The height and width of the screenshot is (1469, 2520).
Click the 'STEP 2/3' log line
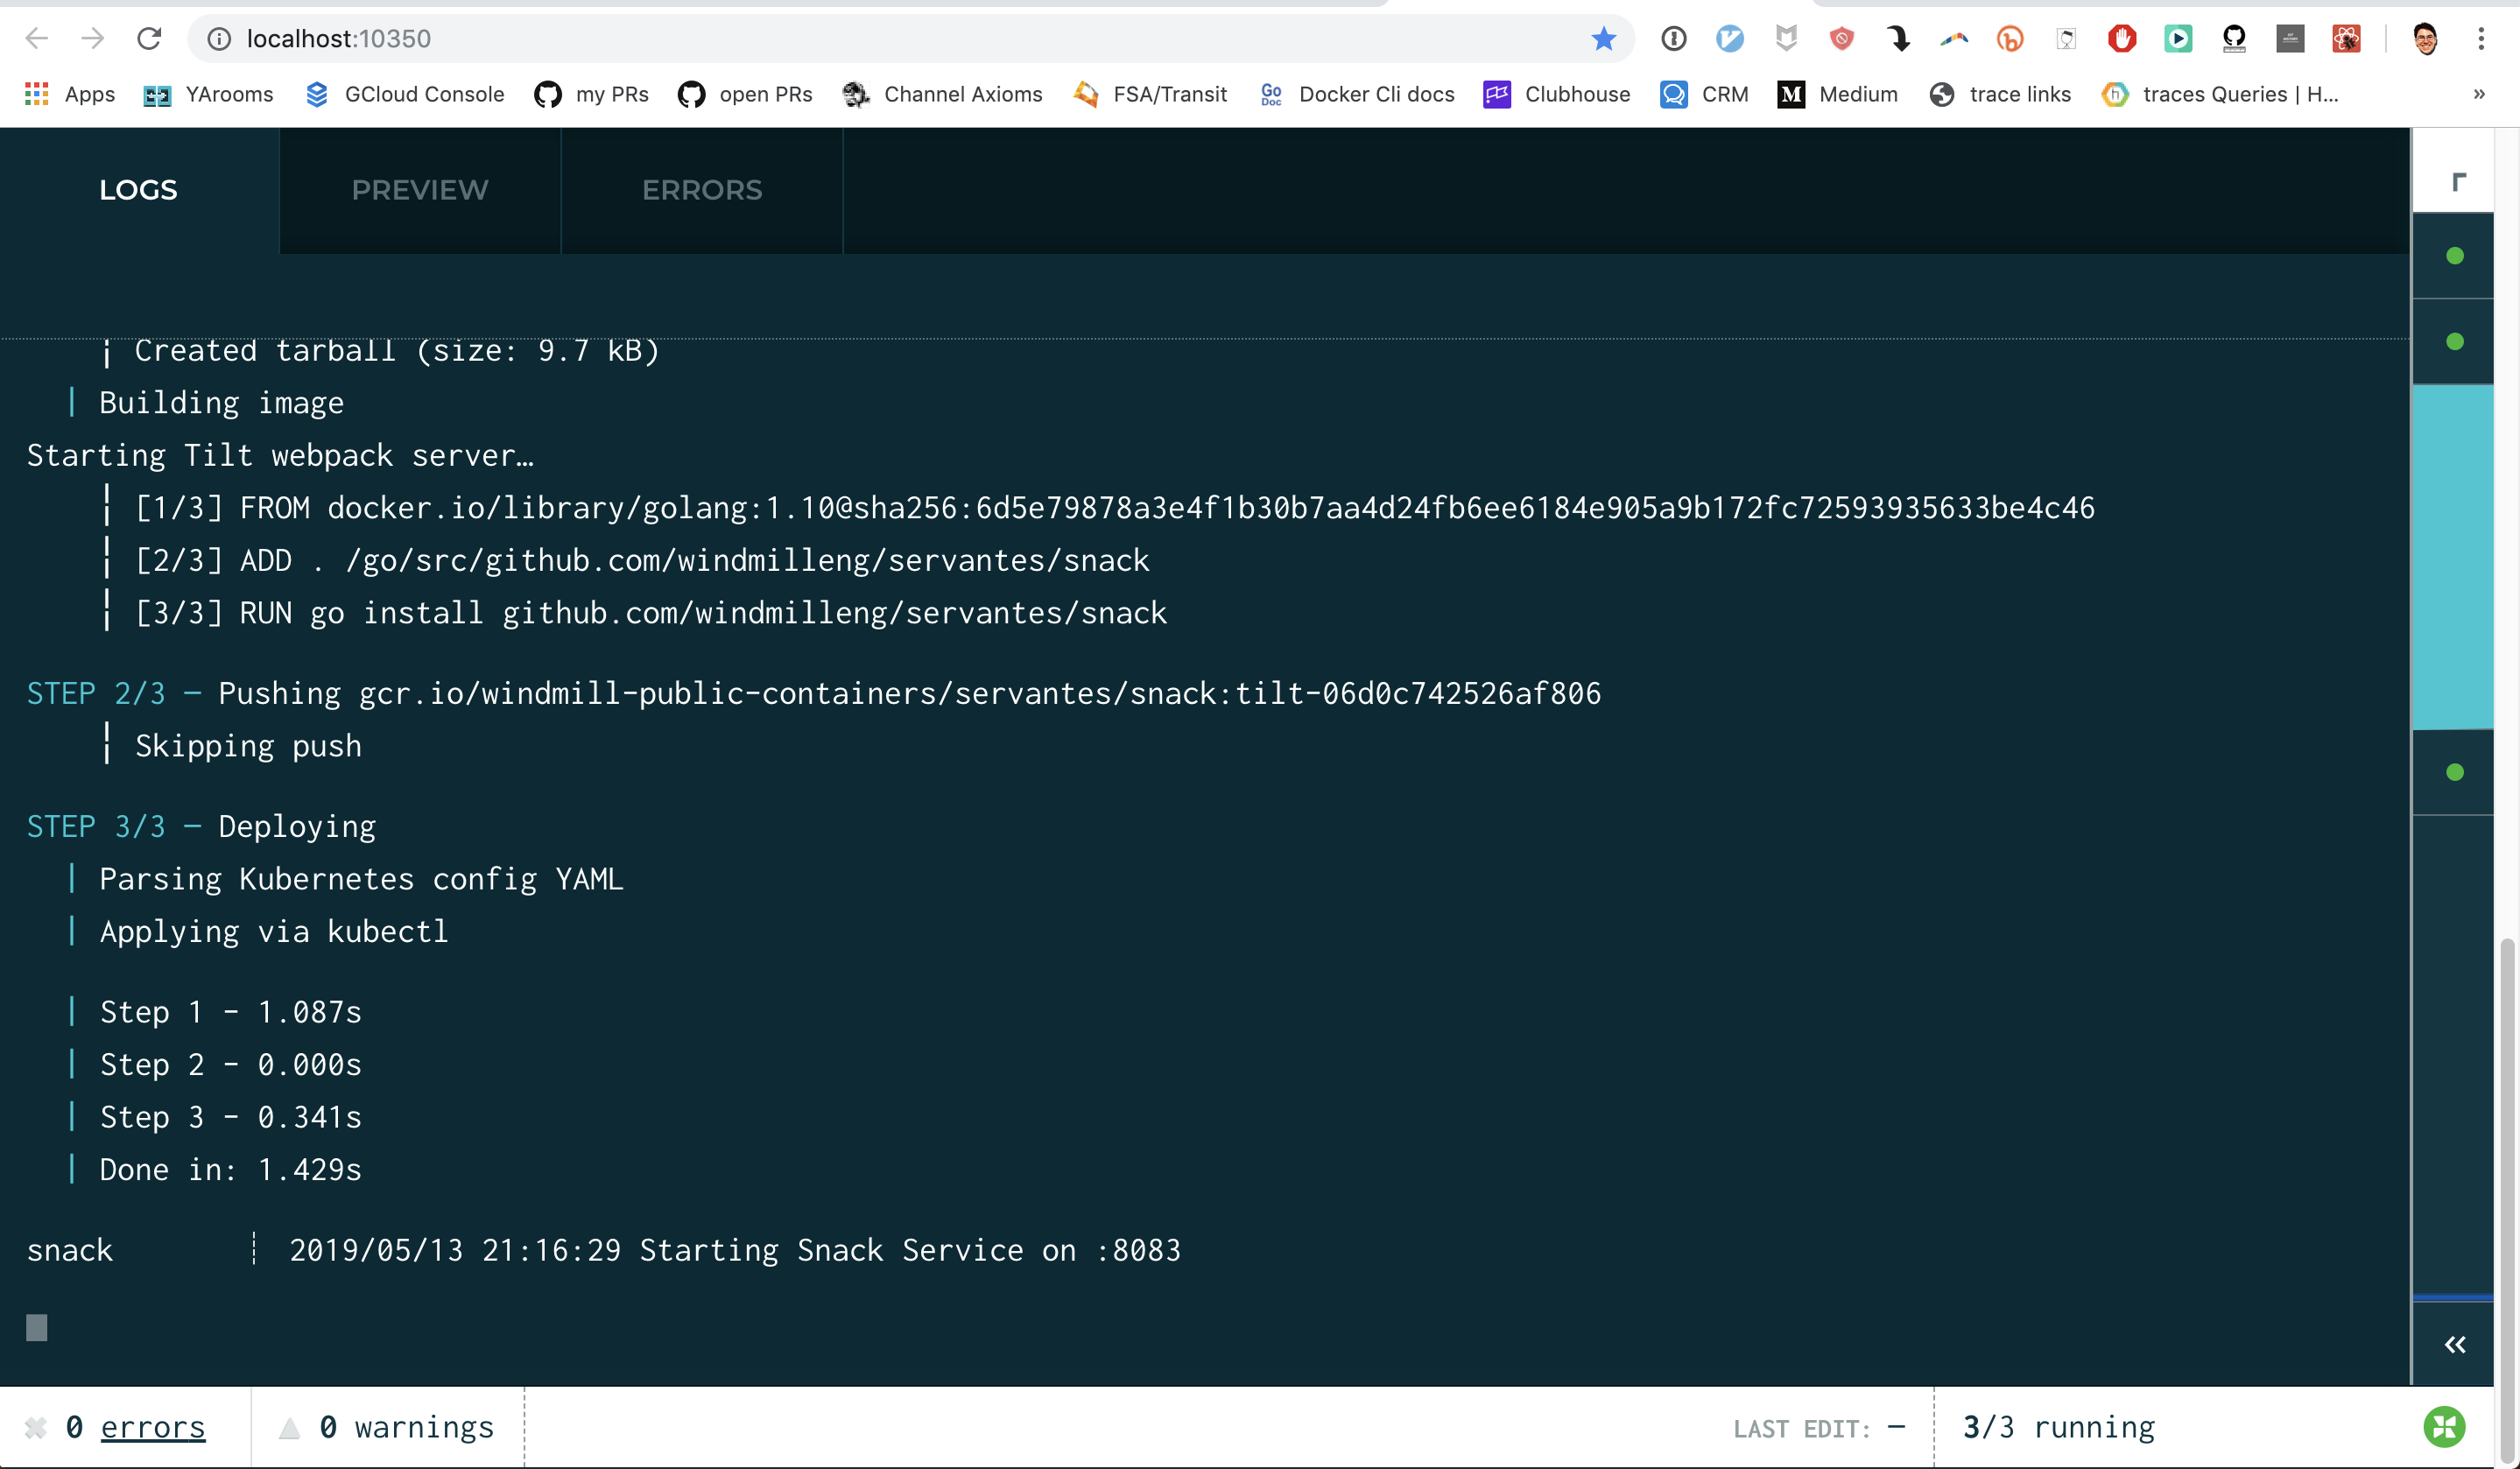[814, 693]
